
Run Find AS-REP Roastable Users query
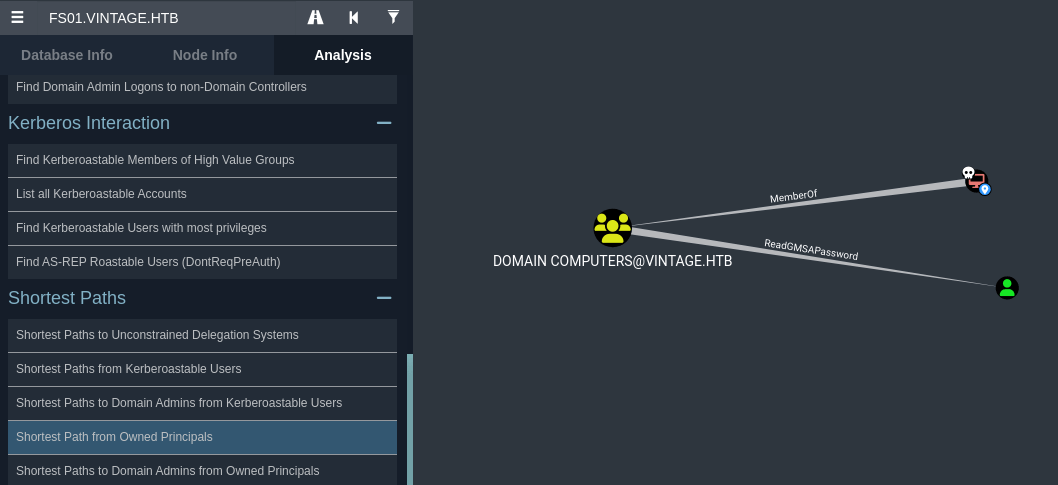[x=148, y=262]
